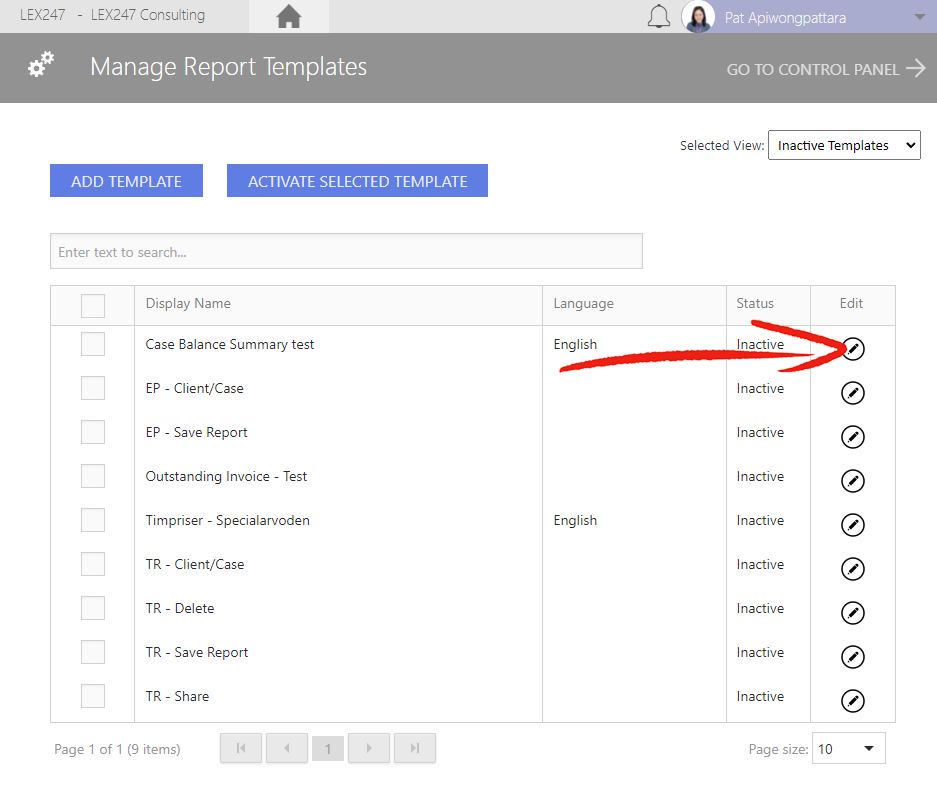Screen dimensions: 937x801
Task: Check the EP - Client/Case row
Action: (x=93, y=389)
